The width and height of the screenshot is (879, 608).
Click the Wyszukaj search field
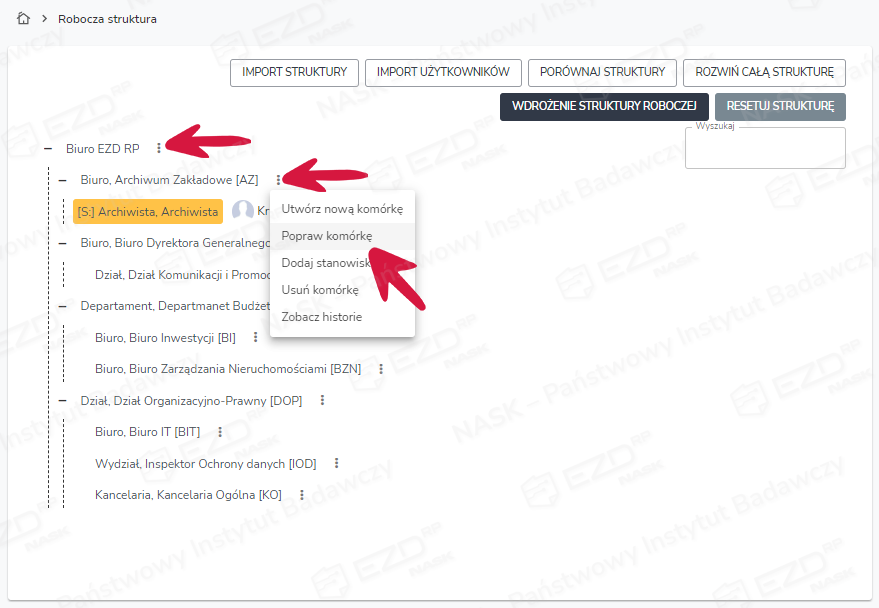pyautogui.click(x=765, y=150)
